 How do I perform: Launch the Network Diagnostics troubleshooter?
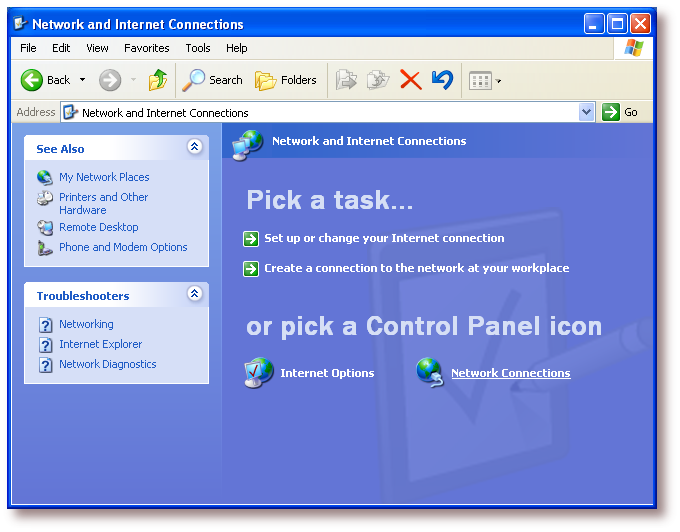tap(107, 364)
